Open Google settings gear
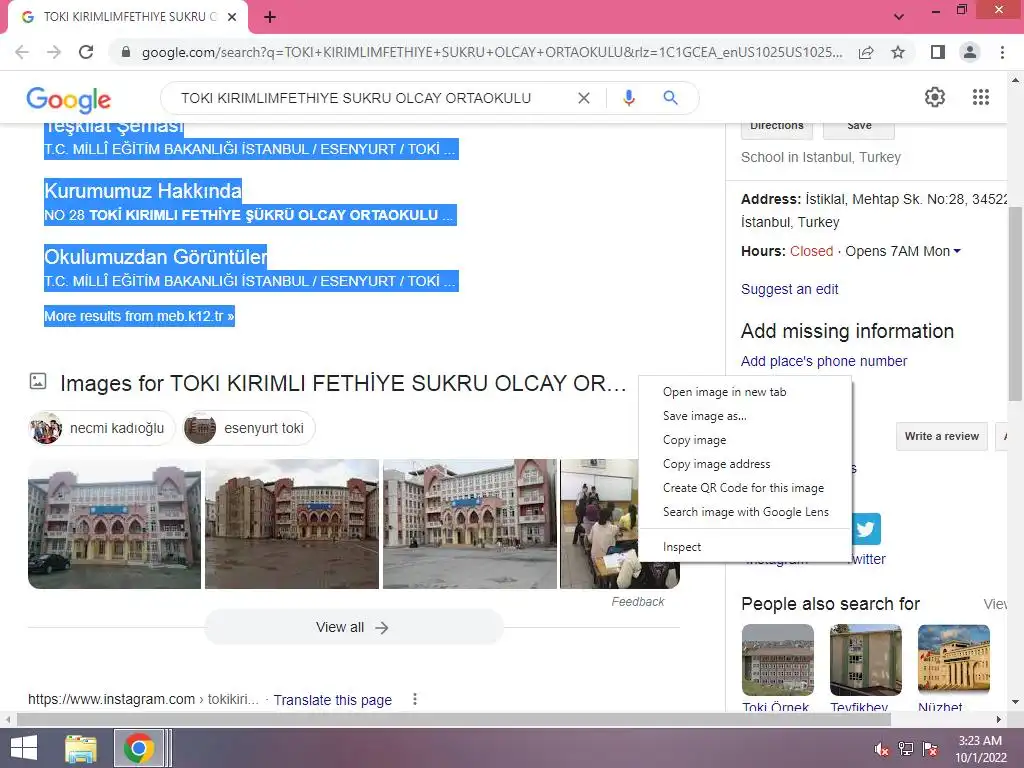Viewport: 1024px width, 768px height. click(x=935, y=97)
